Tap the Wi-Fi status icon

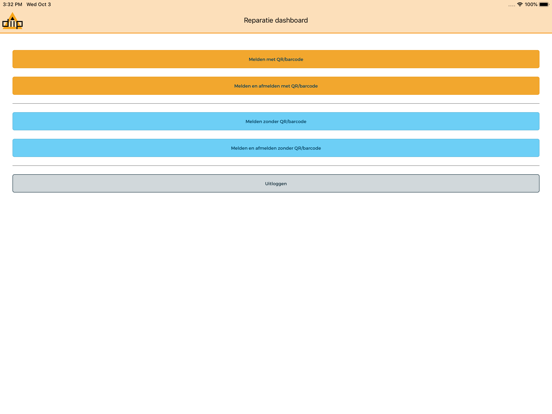point(520,4)
